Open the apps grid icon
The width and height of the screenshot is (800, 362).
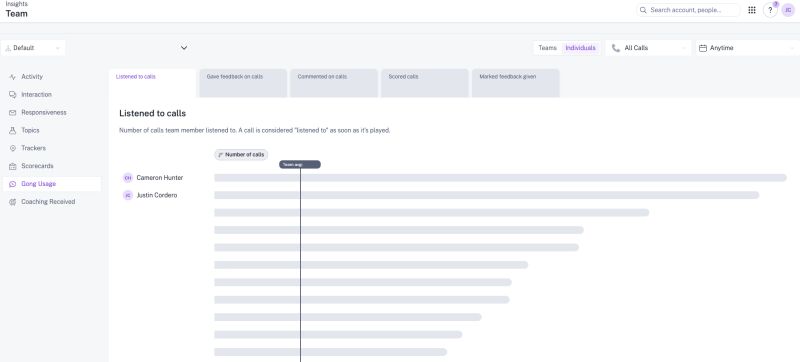pos(752,10)
